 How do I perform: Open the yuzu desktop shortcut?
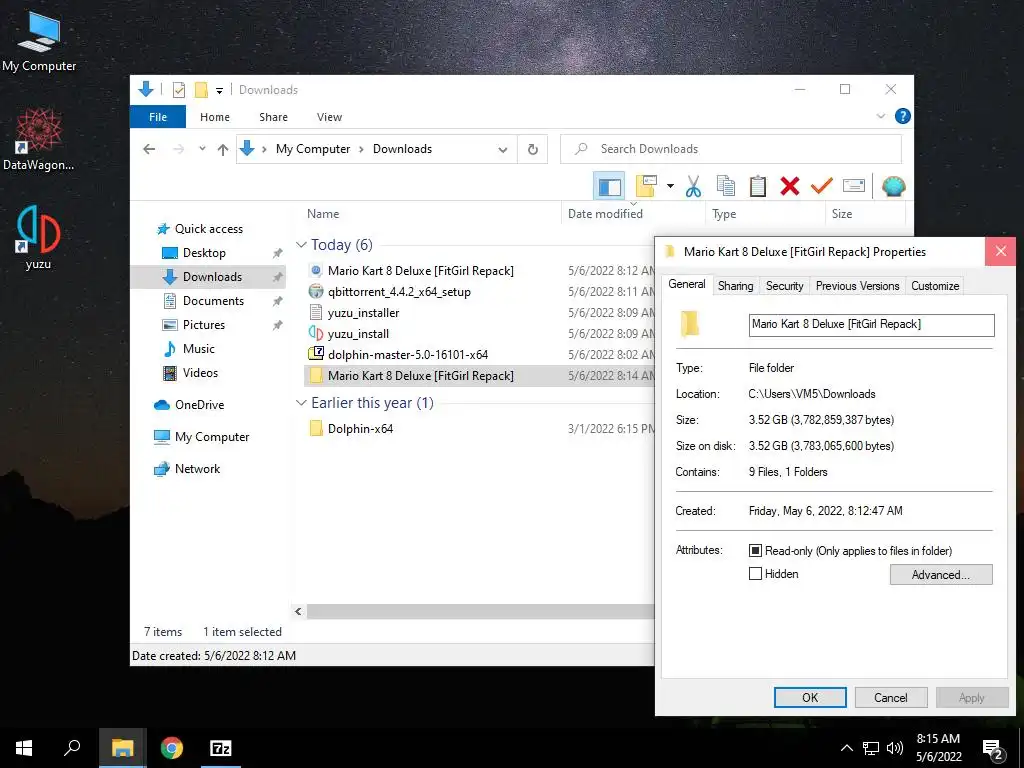point(38,237)
